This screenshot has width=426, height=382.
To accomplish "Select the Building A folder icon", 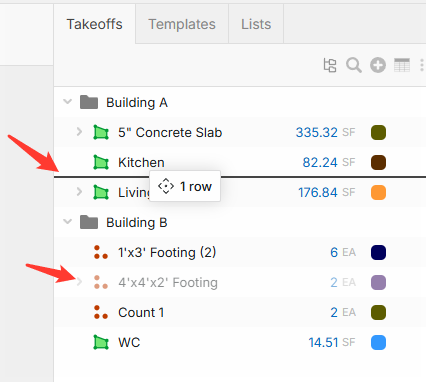I will pos(89,102).
